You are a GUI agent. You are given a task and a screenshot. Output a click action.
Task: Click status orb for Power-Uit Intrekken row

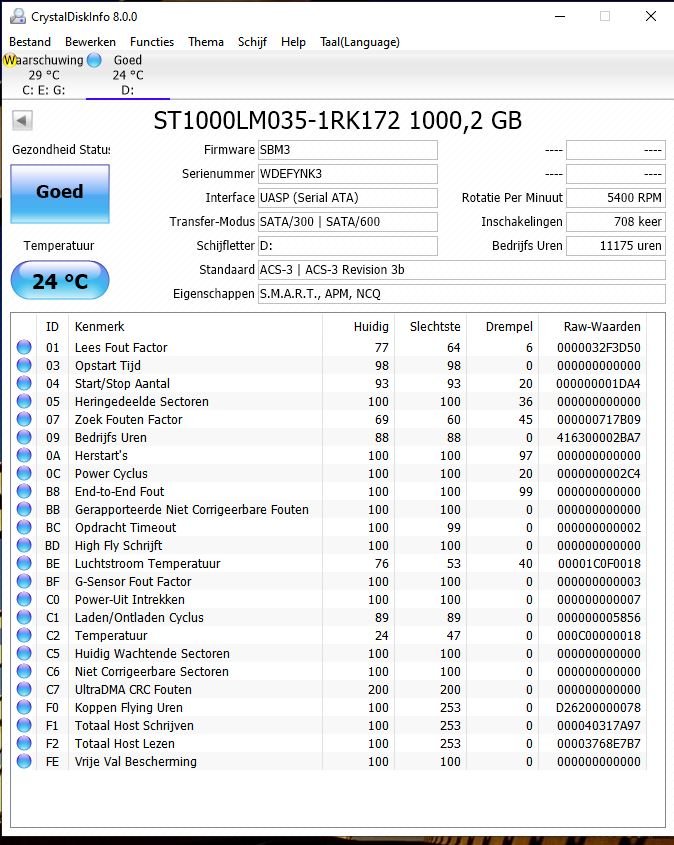pyautogui.click(x=24, y=599)
